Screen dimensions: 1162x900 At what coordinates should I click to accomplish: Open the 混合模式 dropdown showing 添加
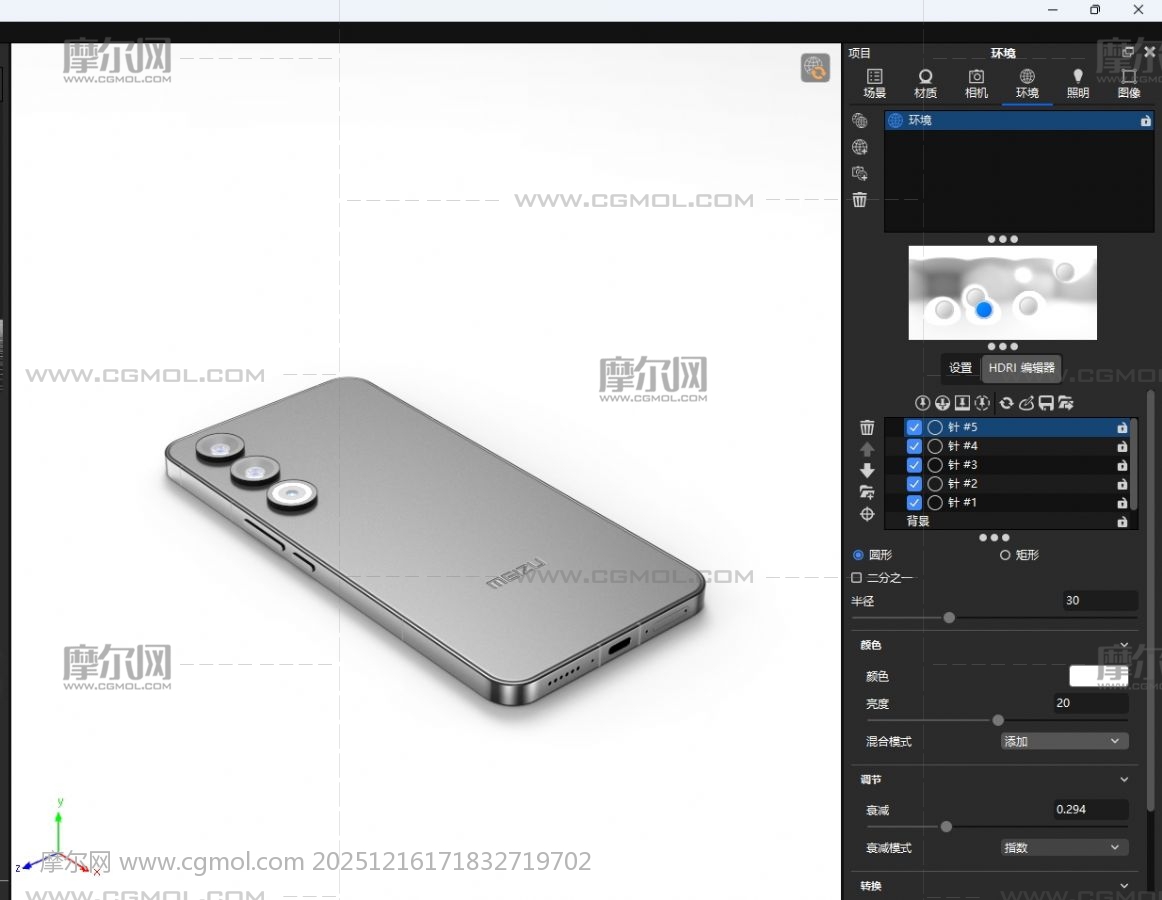click(x=1064, y=741)
